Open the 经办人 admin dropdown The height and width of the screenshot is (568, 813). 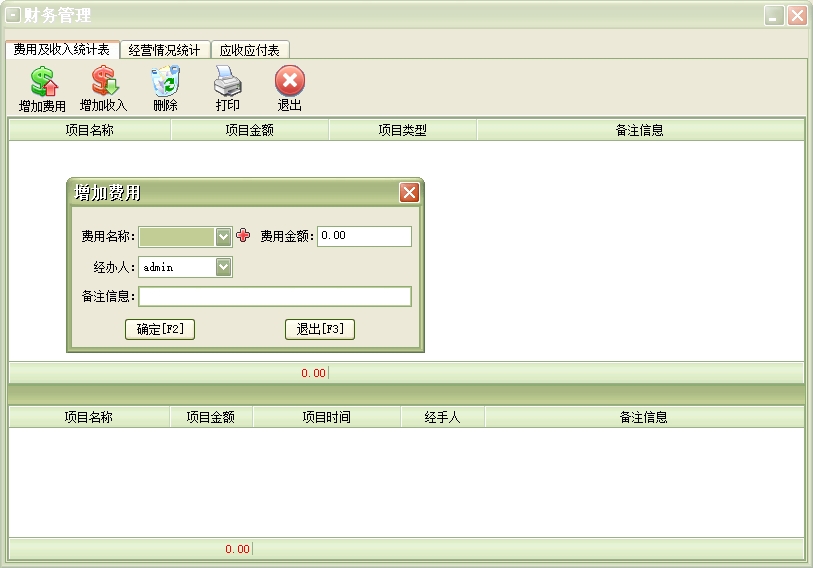point(224,267)
